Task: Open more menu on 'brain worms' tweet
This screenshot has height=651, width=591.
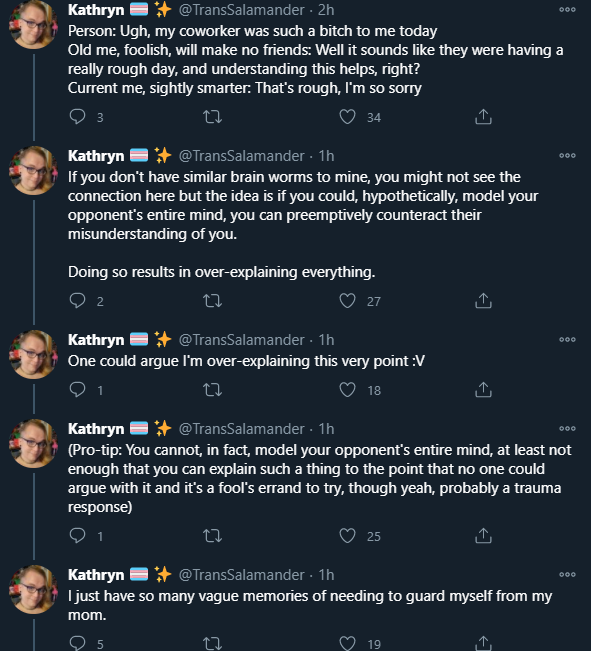Action: (x=567, y=155)
